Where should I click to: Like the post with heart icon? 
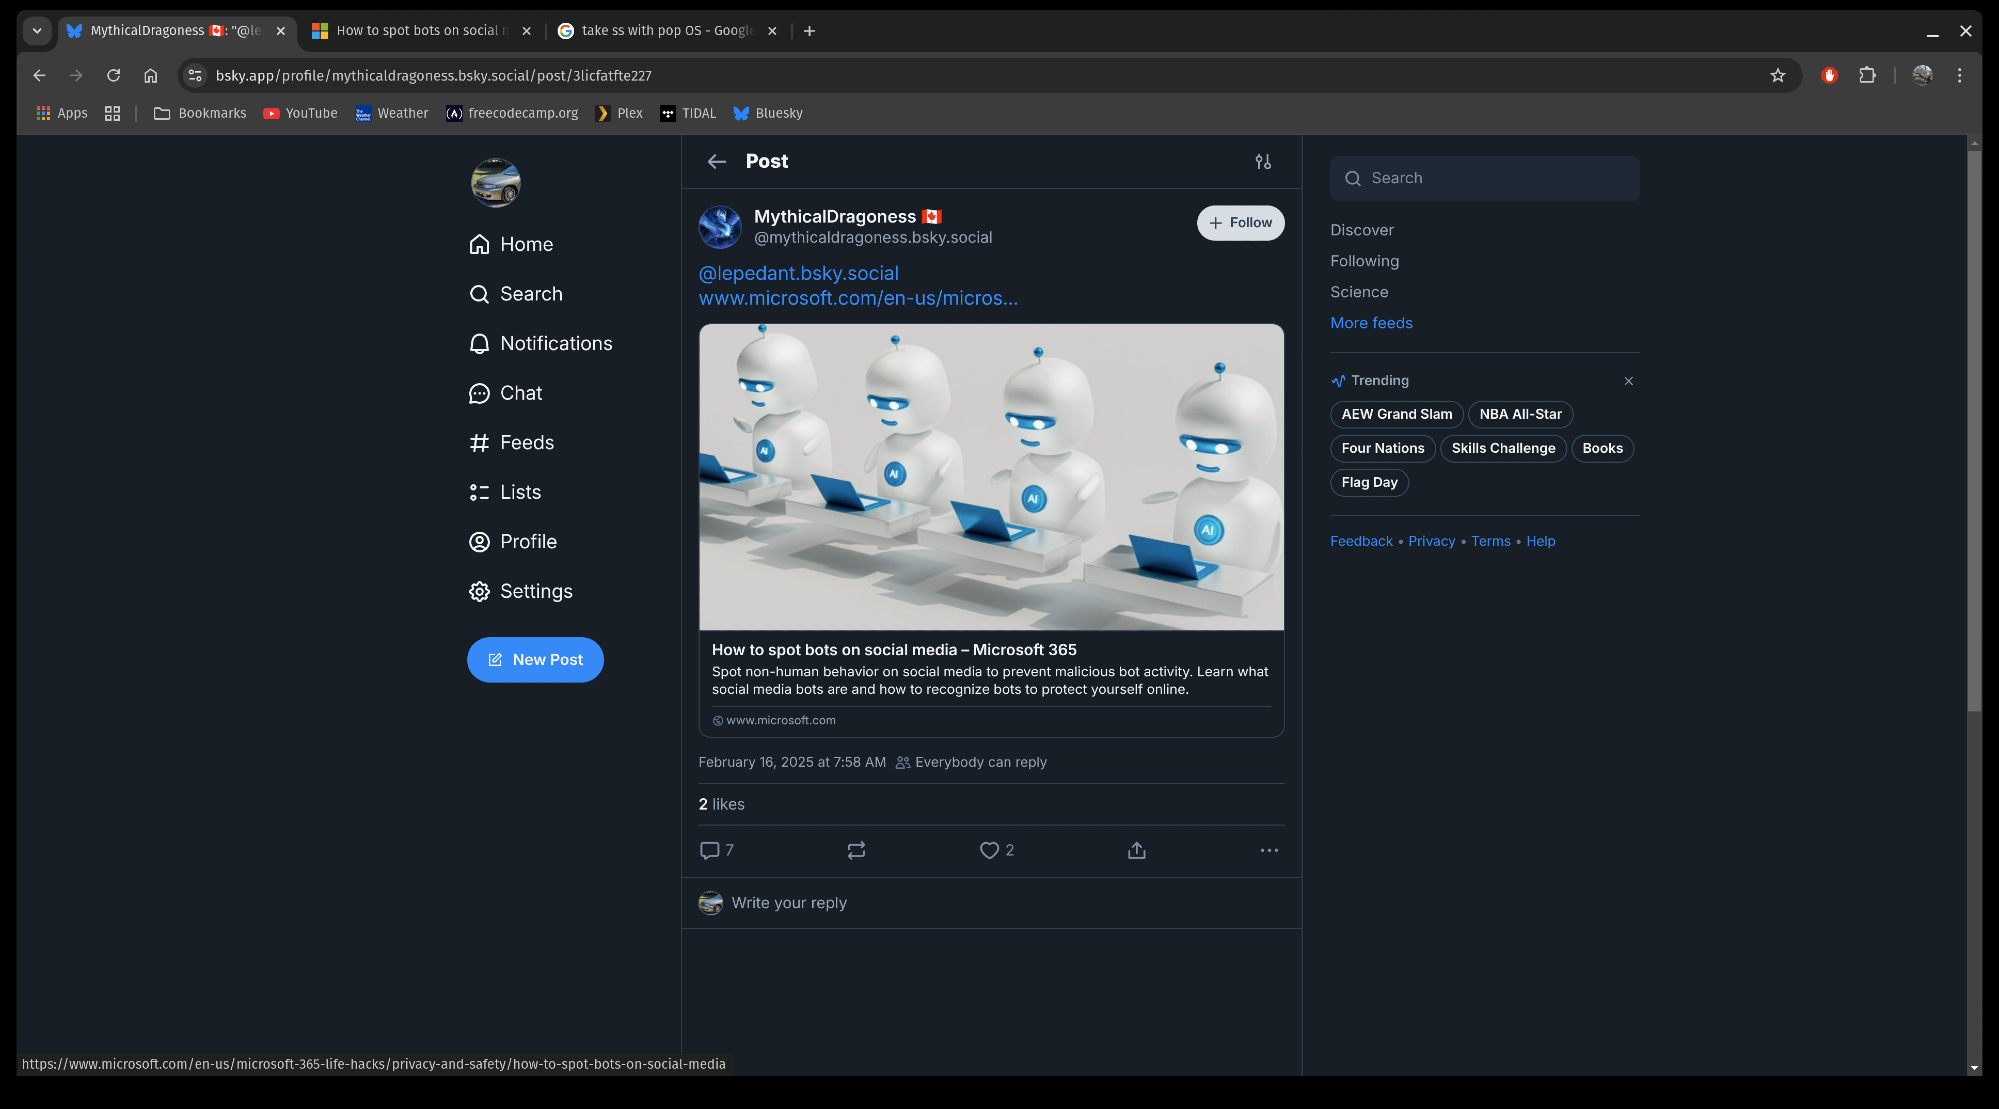coord(989,850)
